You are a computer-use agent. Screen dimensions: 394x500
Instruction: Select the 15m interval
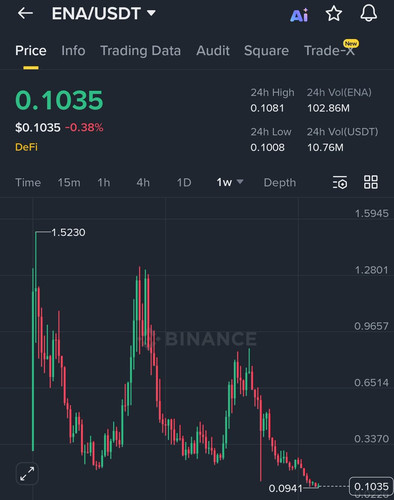(69, 183)
